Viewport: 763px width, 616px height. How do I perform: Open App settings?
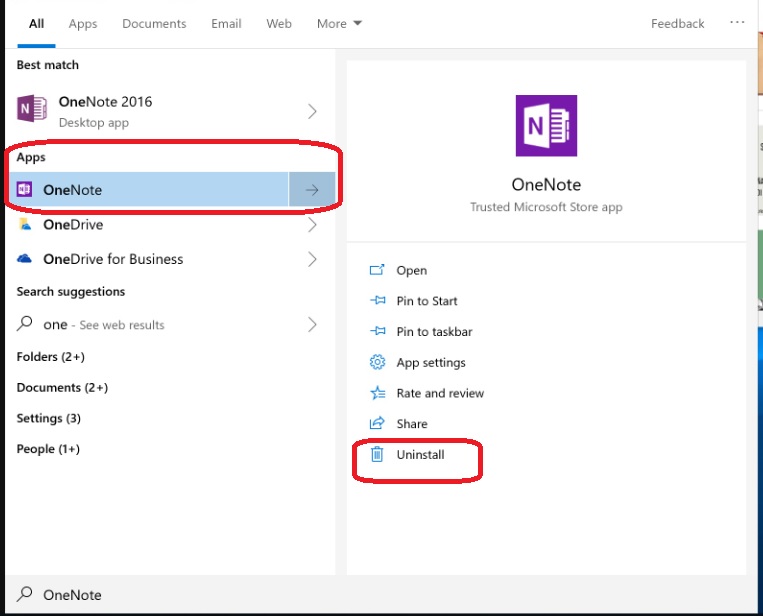[431, 362]
